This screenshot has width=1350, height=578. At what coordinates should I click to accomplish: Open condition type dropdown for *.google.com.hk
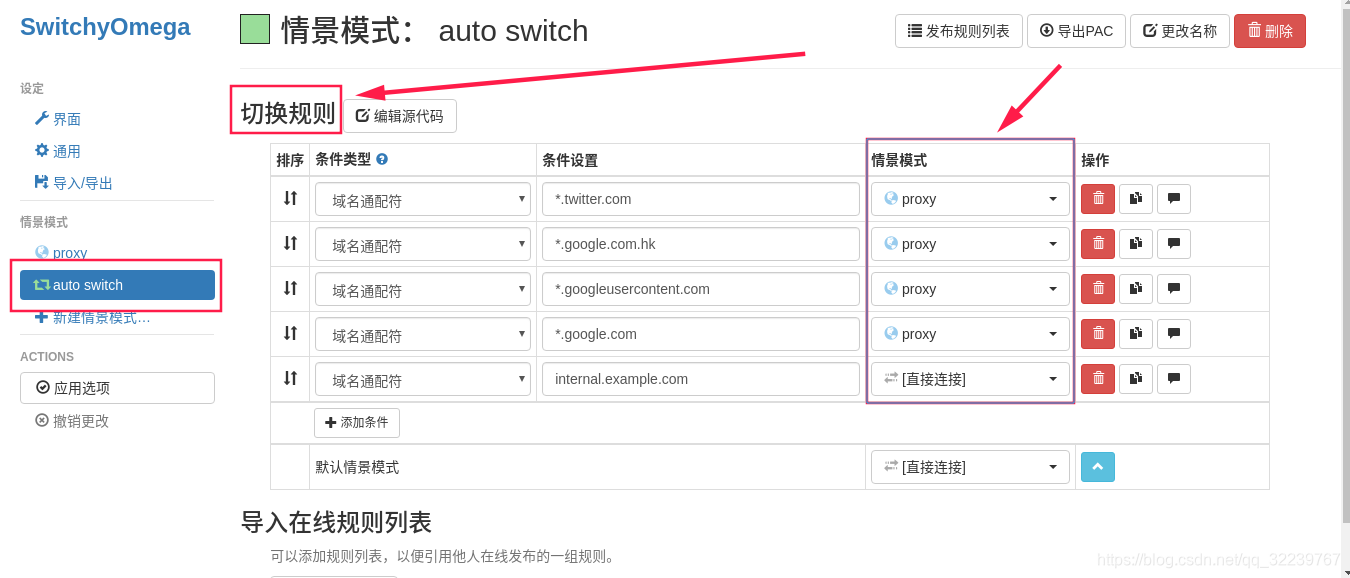[x=423, y=244]
